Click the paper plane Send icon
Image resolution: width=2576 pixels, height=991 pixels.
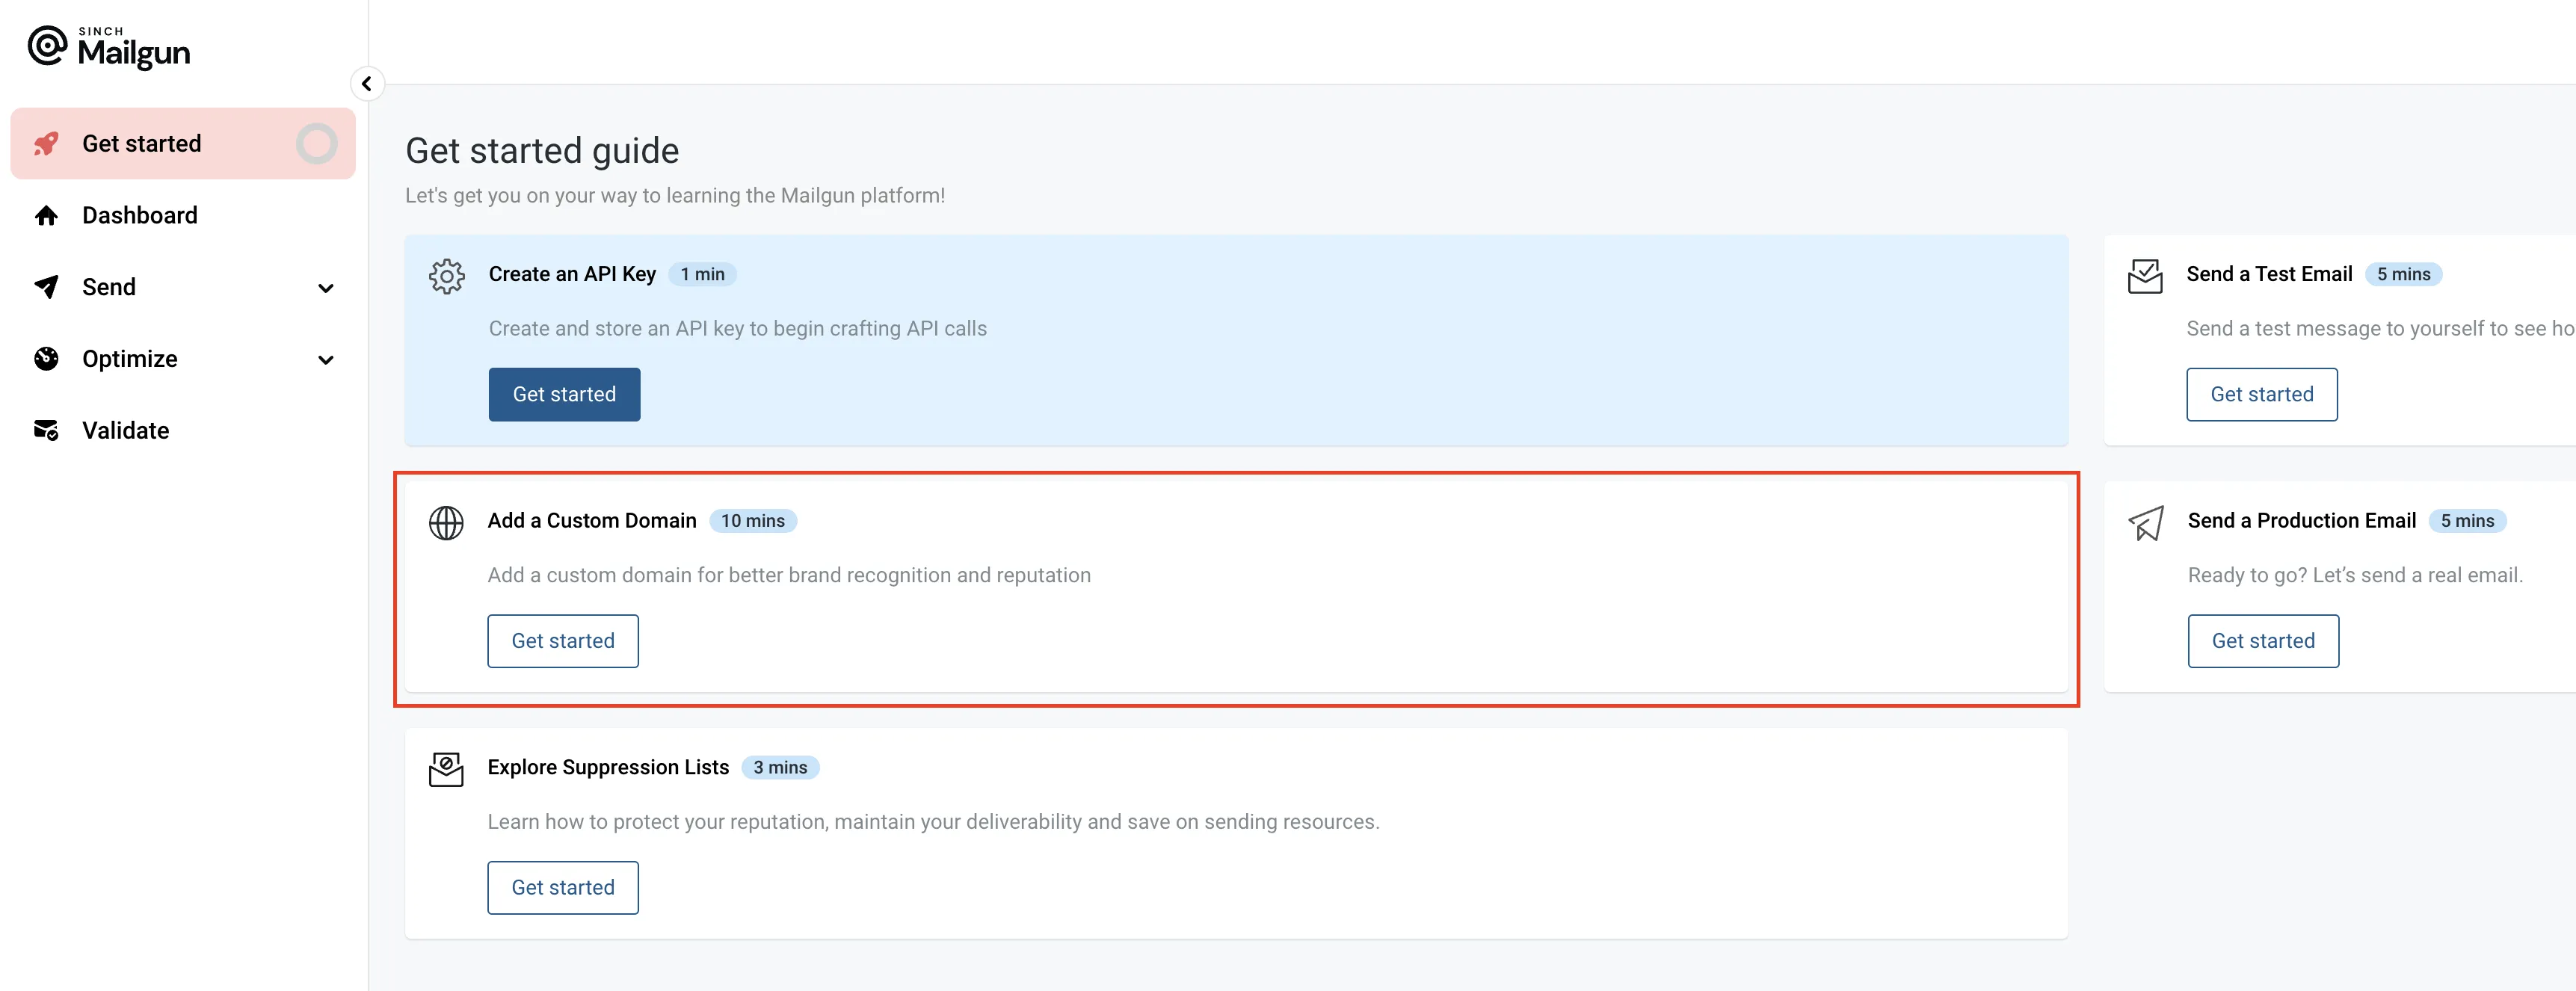pyautogui.click(x=46, y=287)
